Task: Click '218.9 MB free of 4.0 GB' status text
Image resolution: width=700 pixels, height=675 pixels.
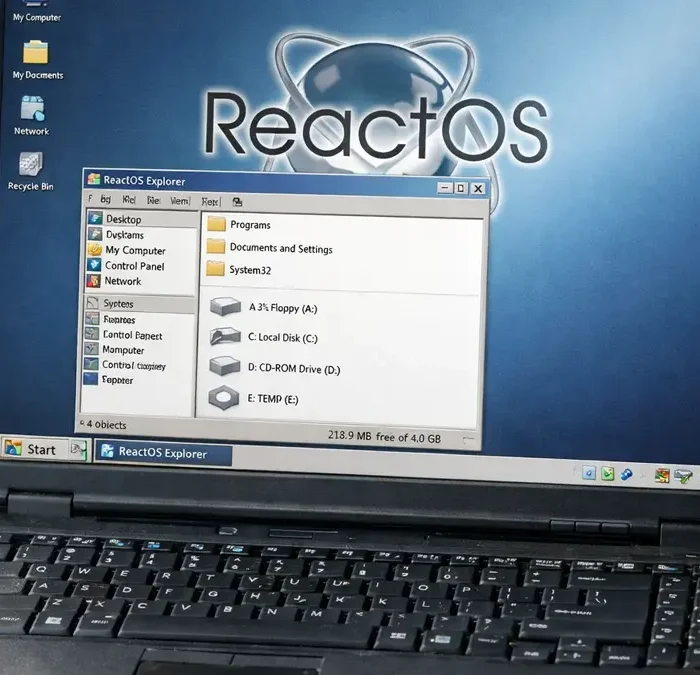Action: click(384, 437)
